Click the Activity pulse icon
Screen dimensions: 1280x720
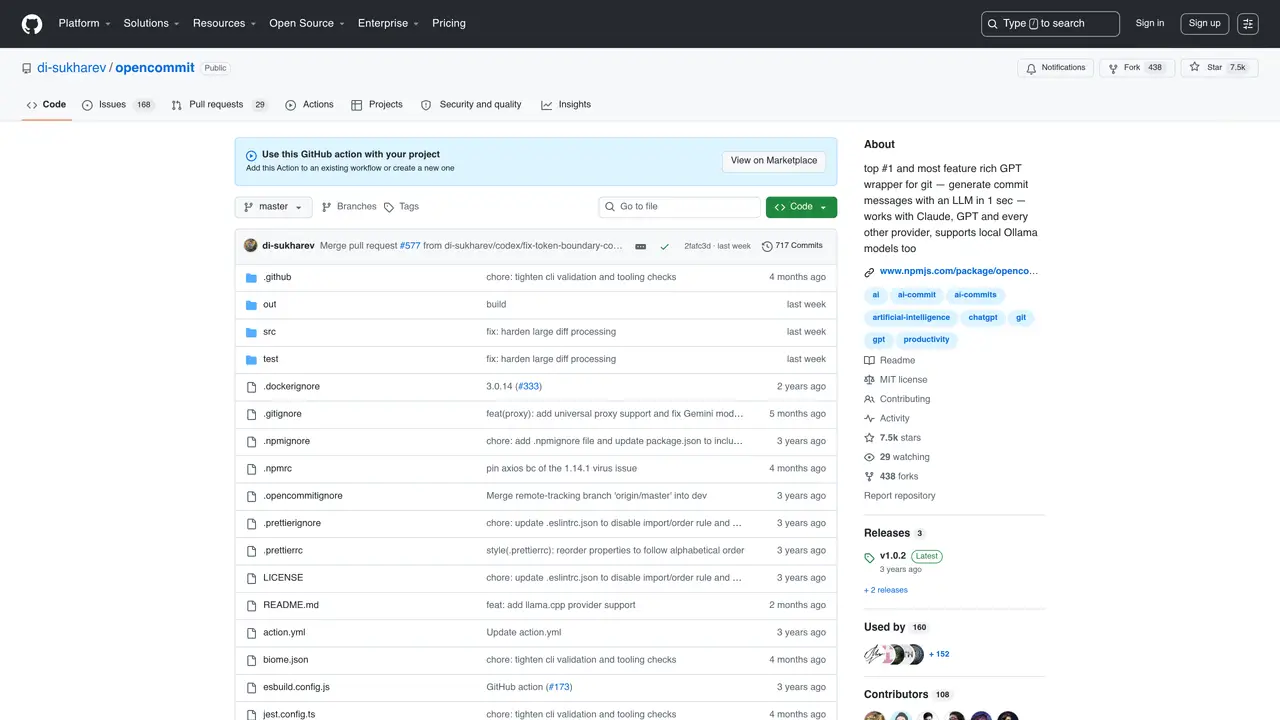pyautogui.click(x=870, y=418)
